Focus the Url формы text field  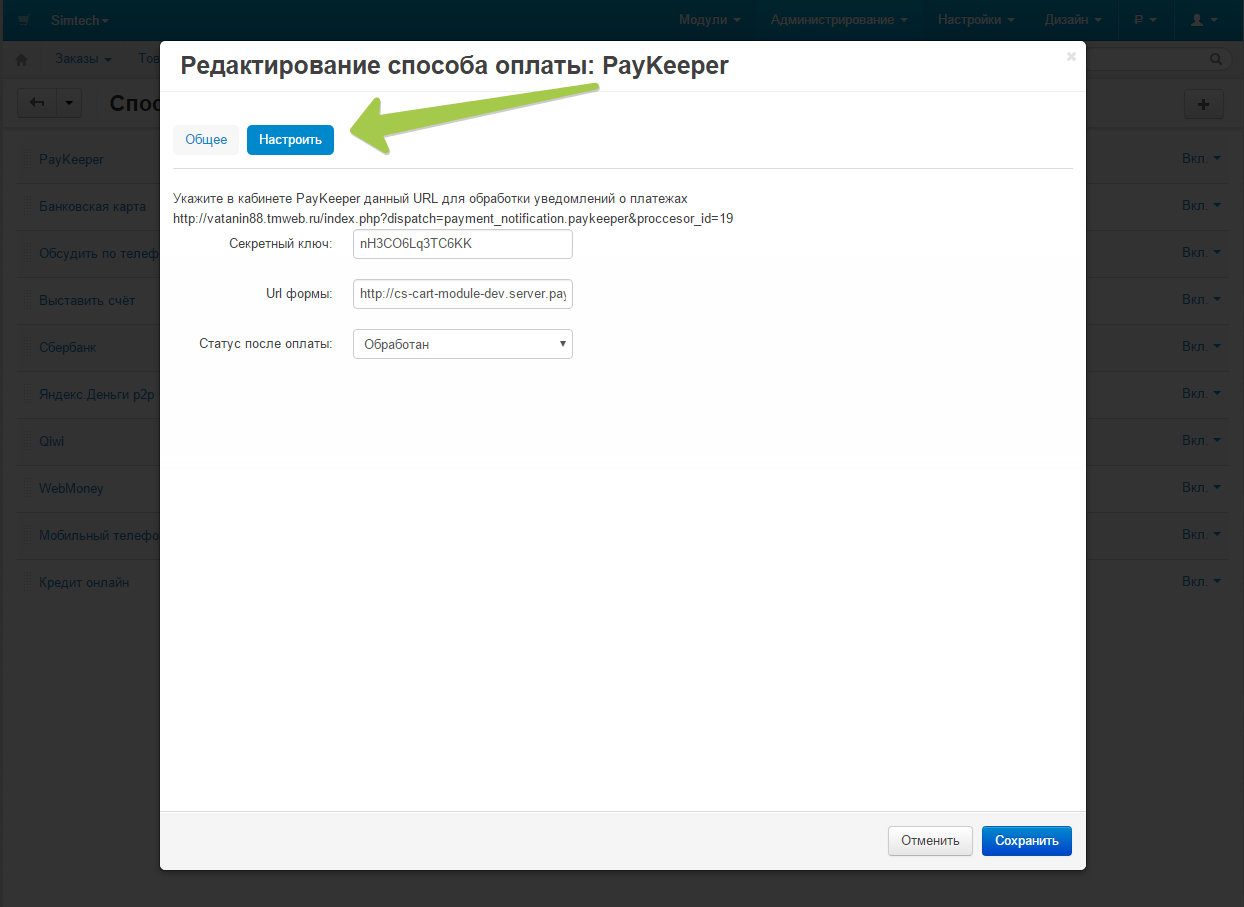(x=462, y=294)
